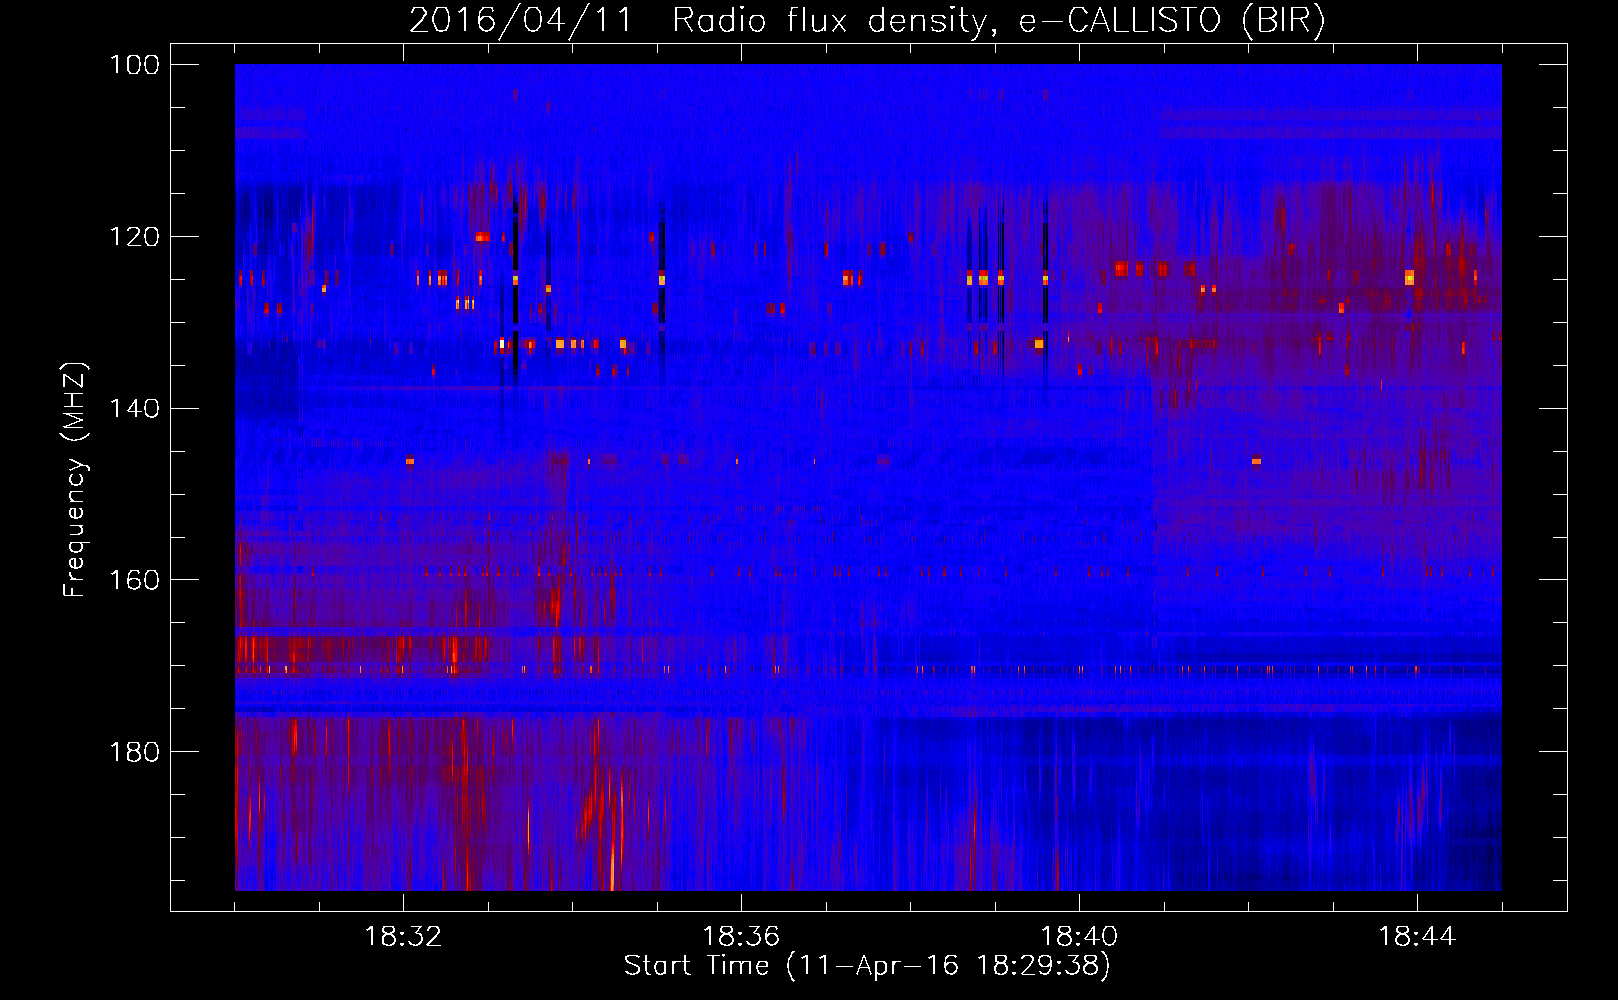Click the Start Time axis label
Viewport: 1618px width, 1000px height.
867,966
